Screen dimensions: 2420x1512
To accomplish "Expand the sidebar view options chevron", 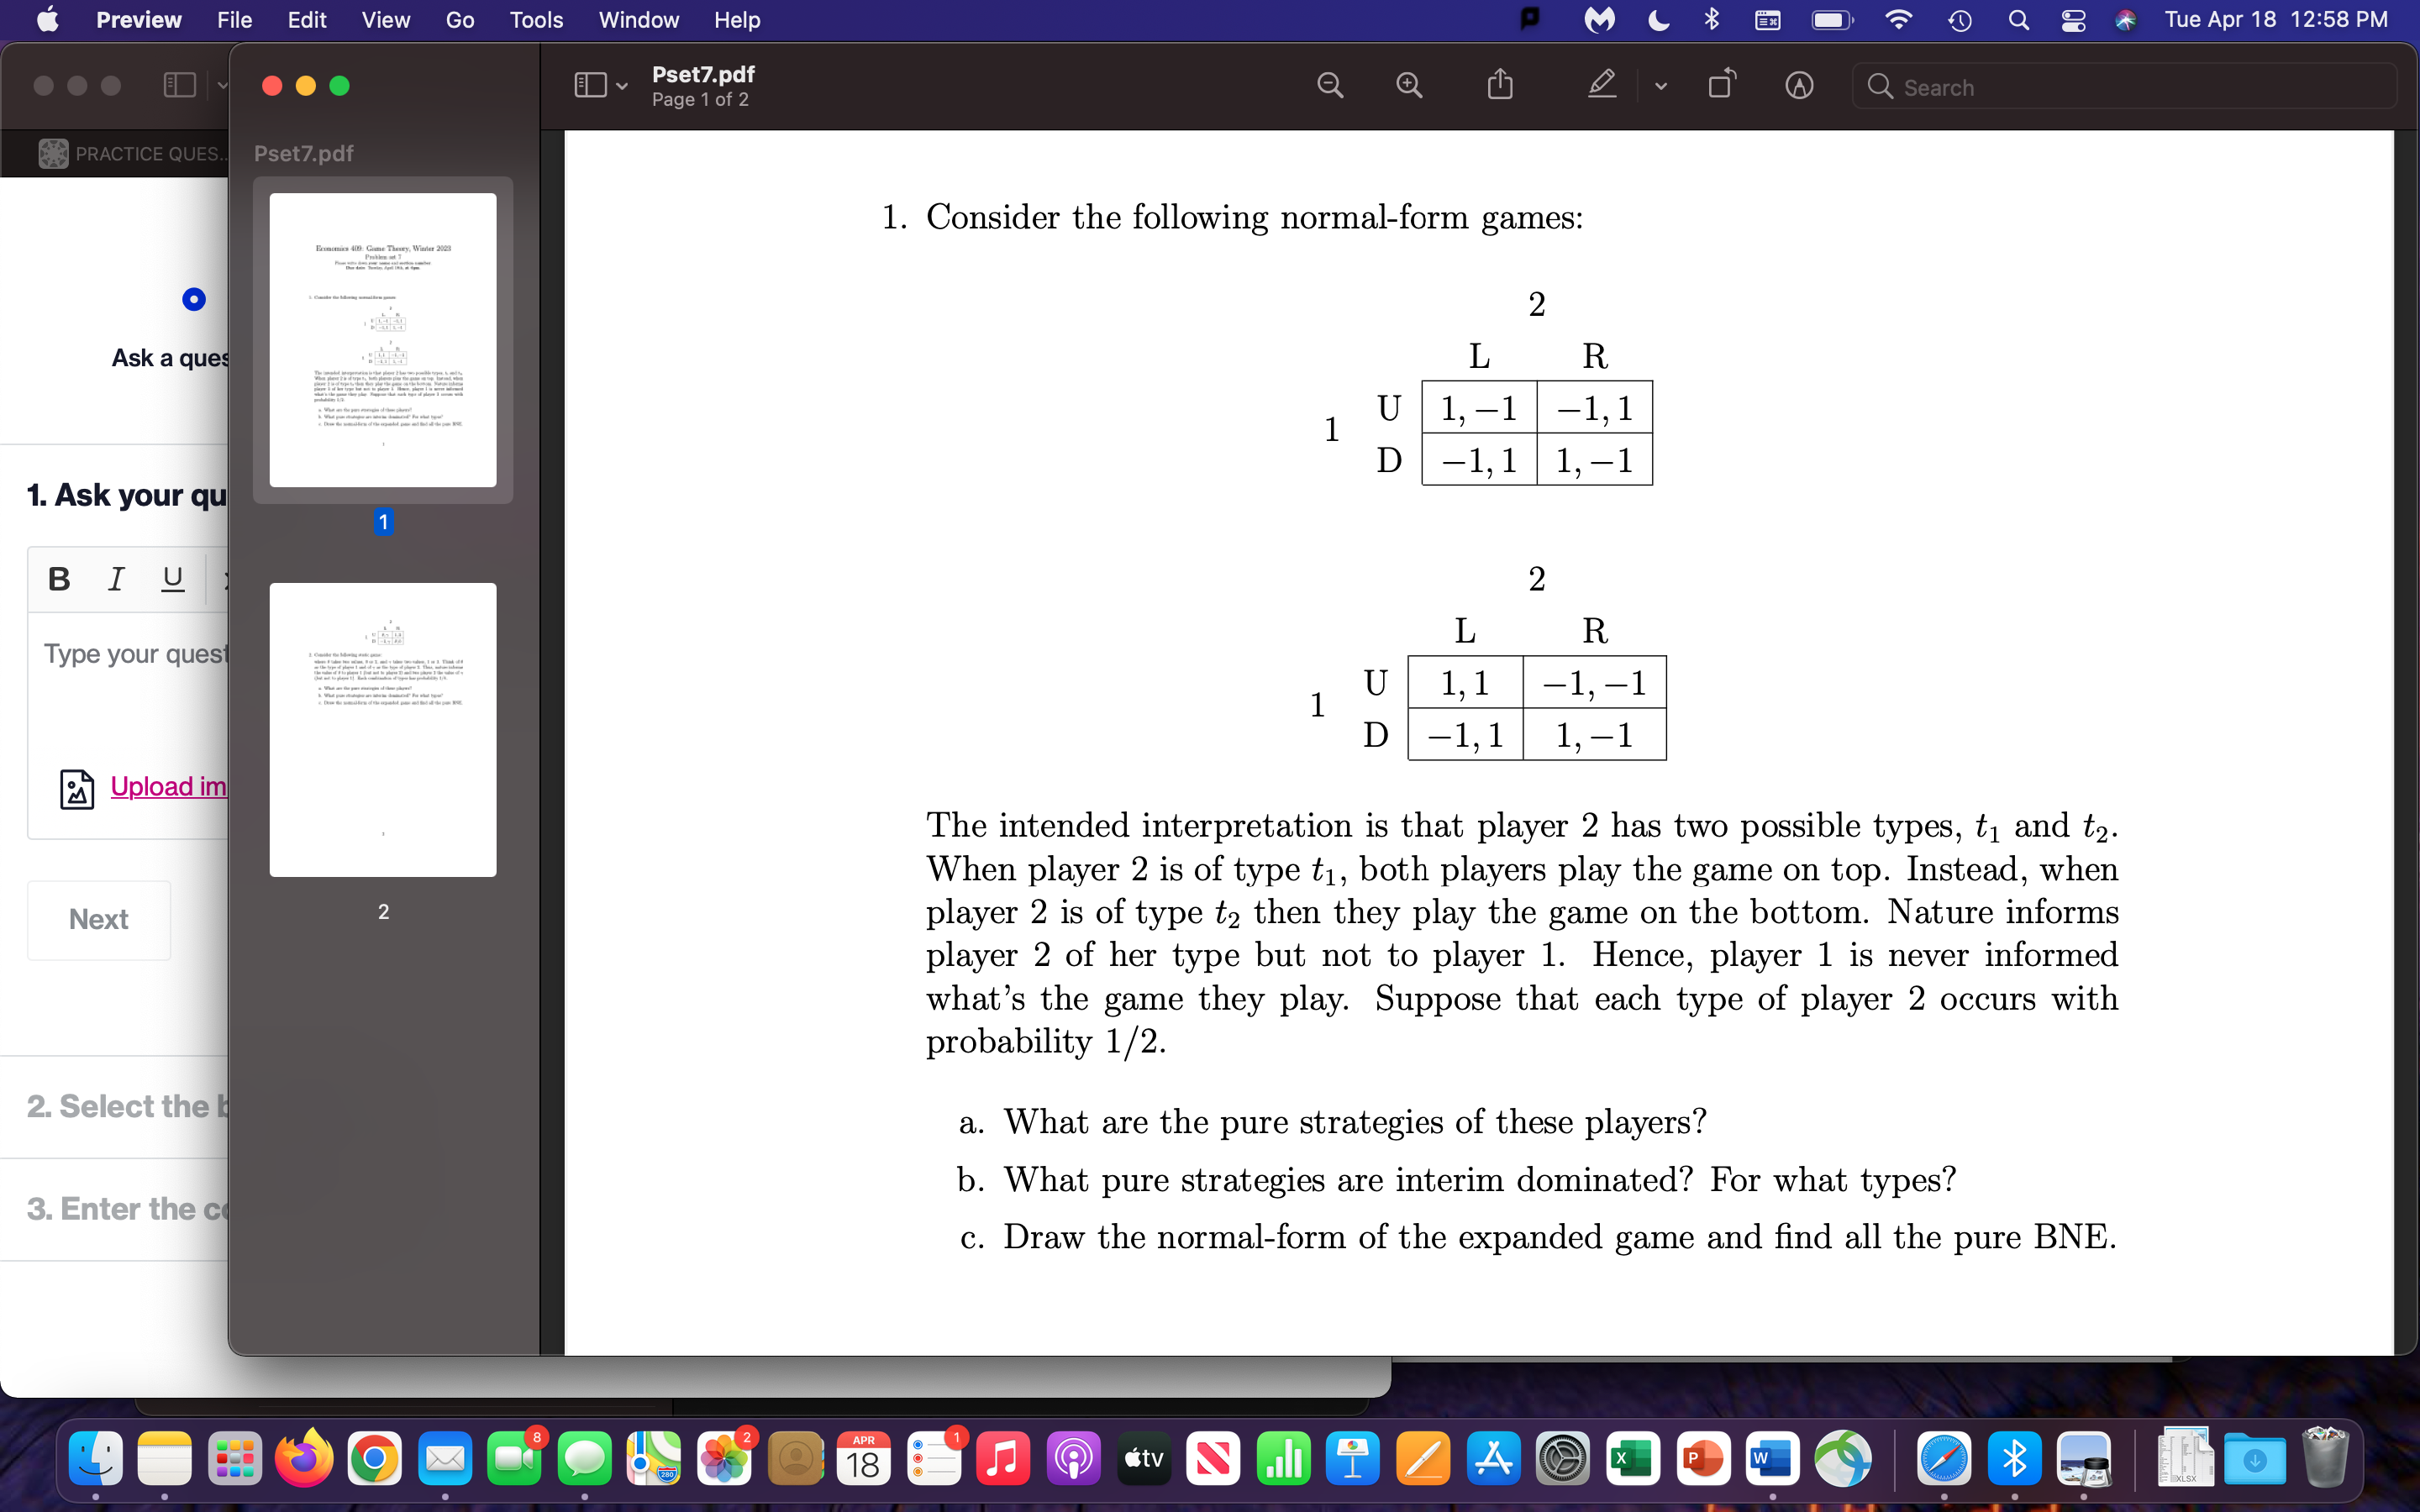I will [622, 86].
